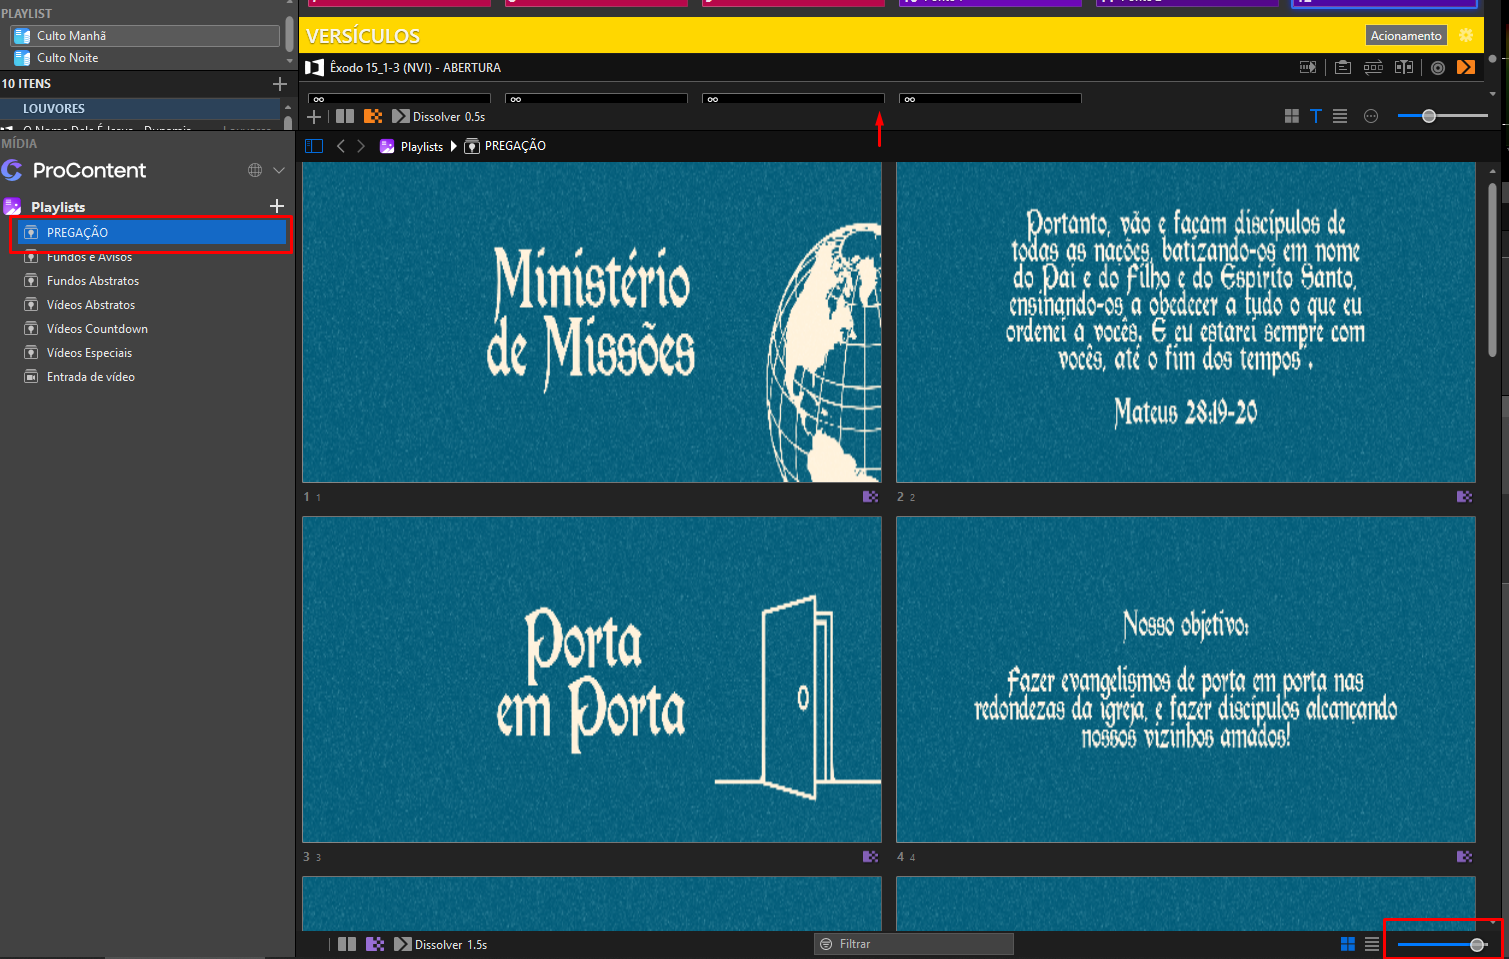Click the orange checkered transition icon
The image size is (1509, 959).
point(373,117)
